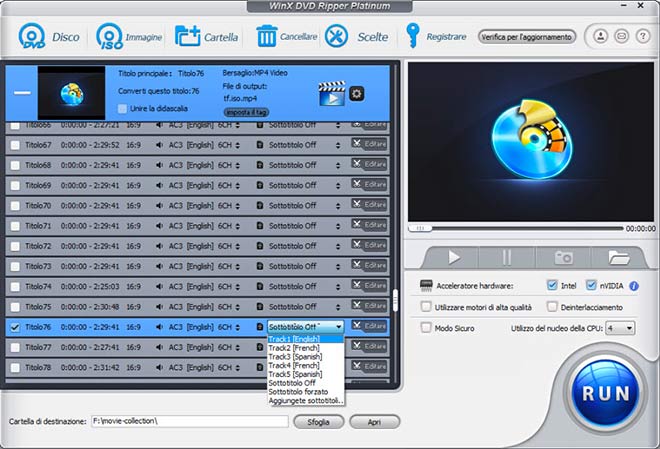
Task: Open output profile clapperboard icon
Action: [332, 93]
